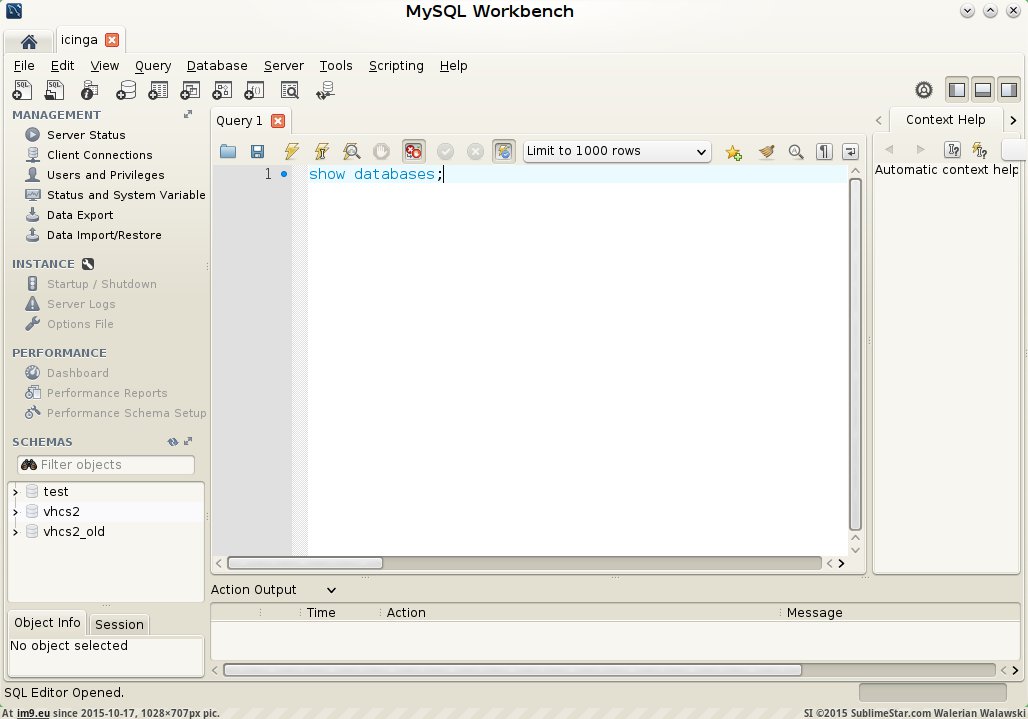1028x719 pixels.
Task: Create a new schema icon
Action: tap(125, 90)
